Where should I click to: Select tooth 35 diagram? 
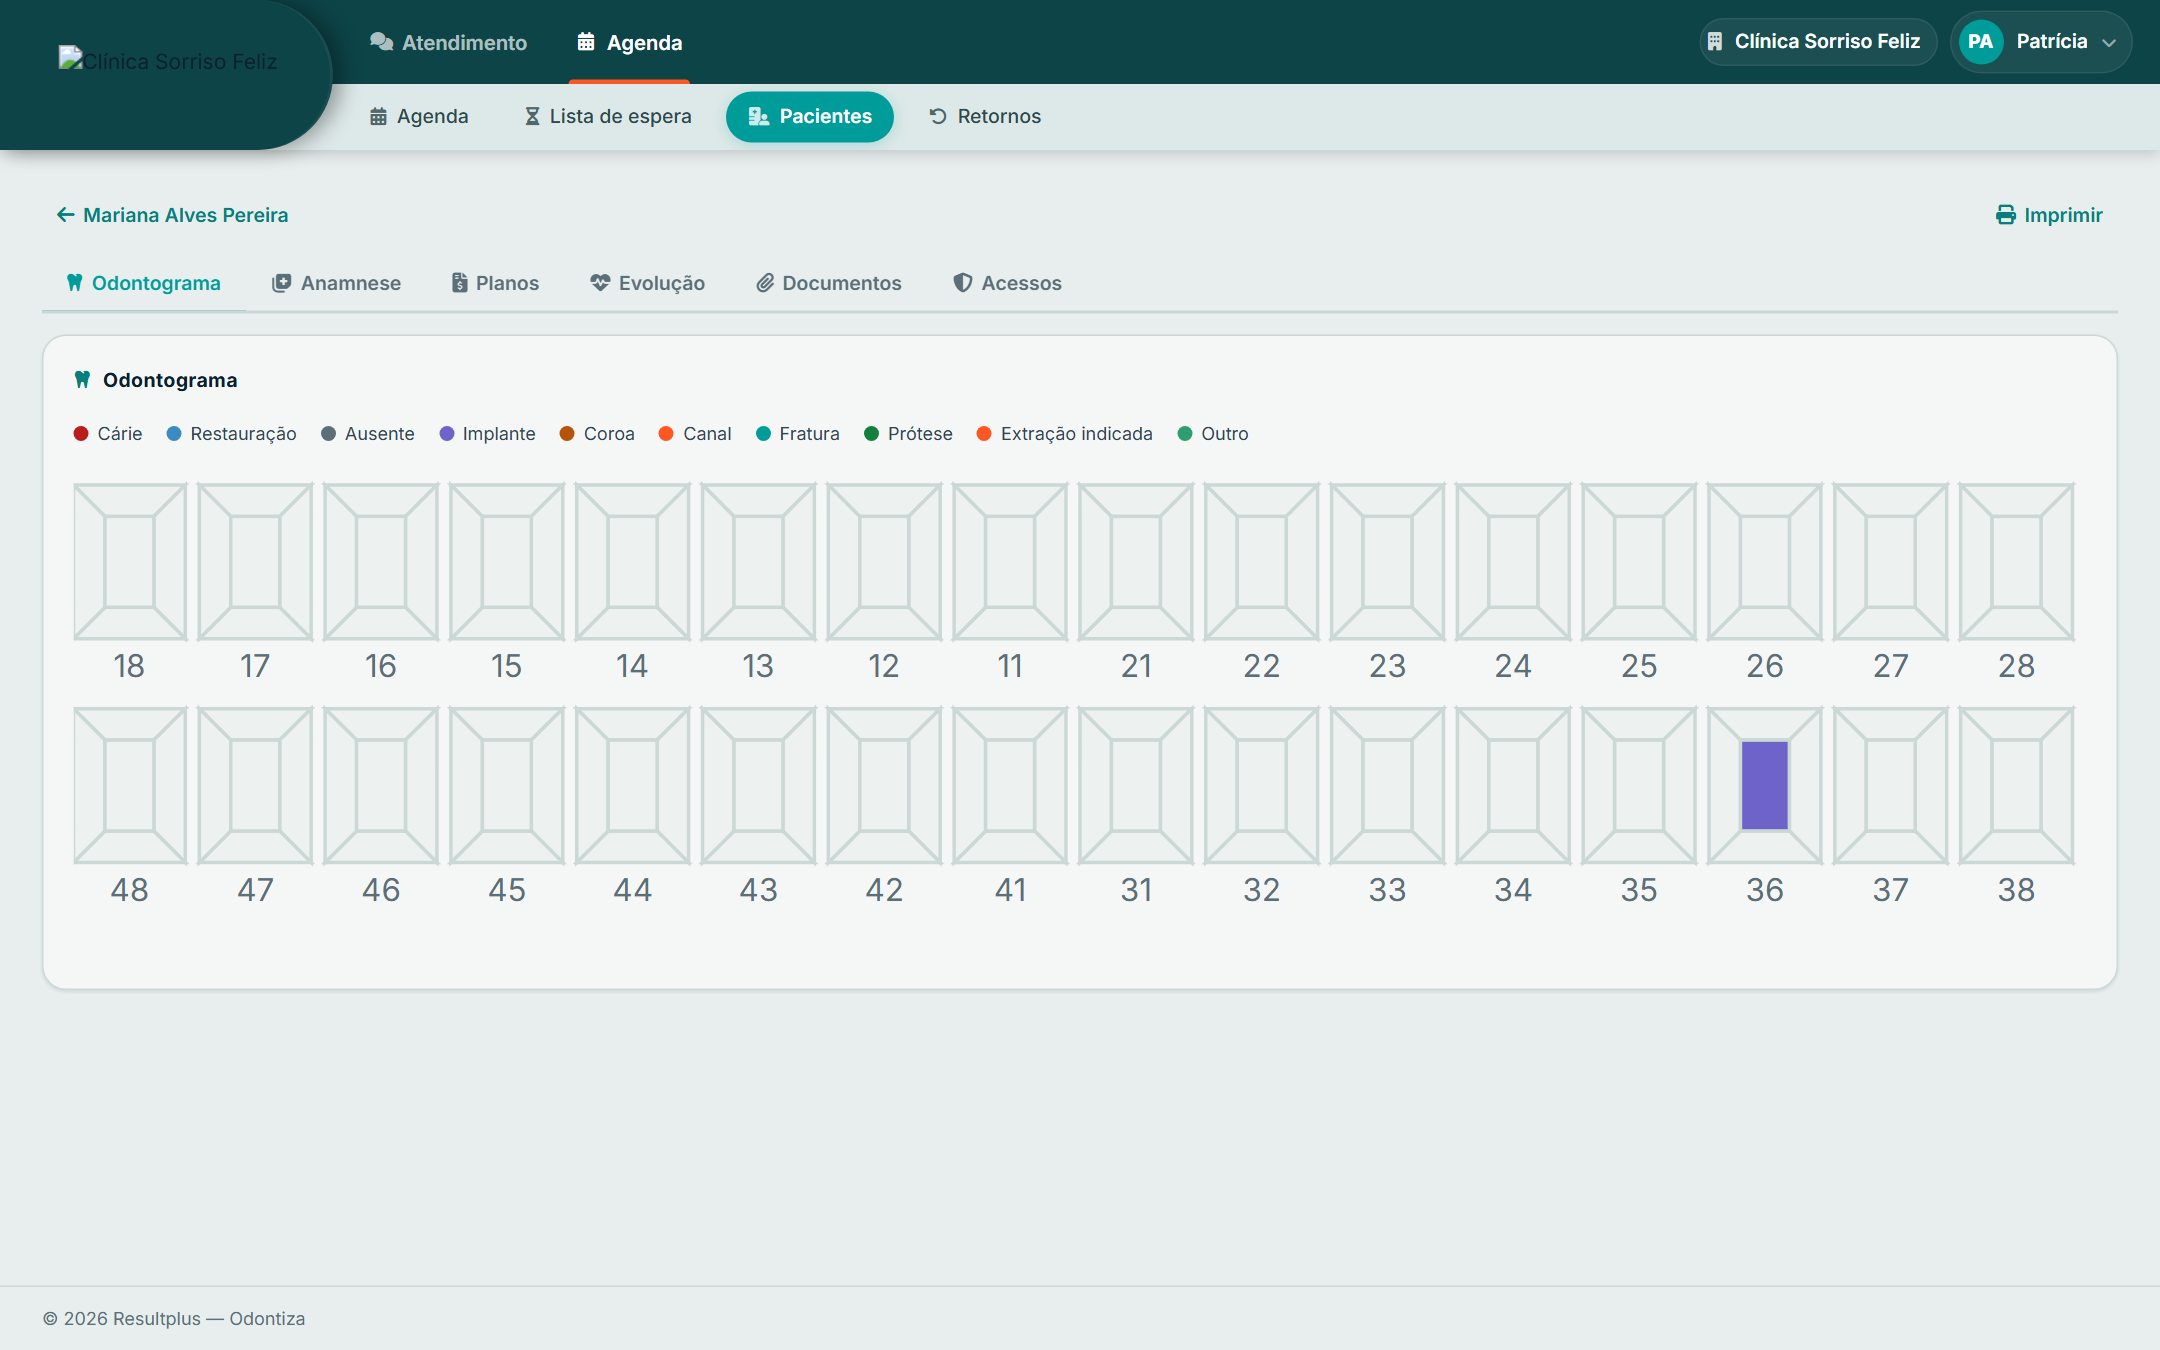click(1639, 785)
